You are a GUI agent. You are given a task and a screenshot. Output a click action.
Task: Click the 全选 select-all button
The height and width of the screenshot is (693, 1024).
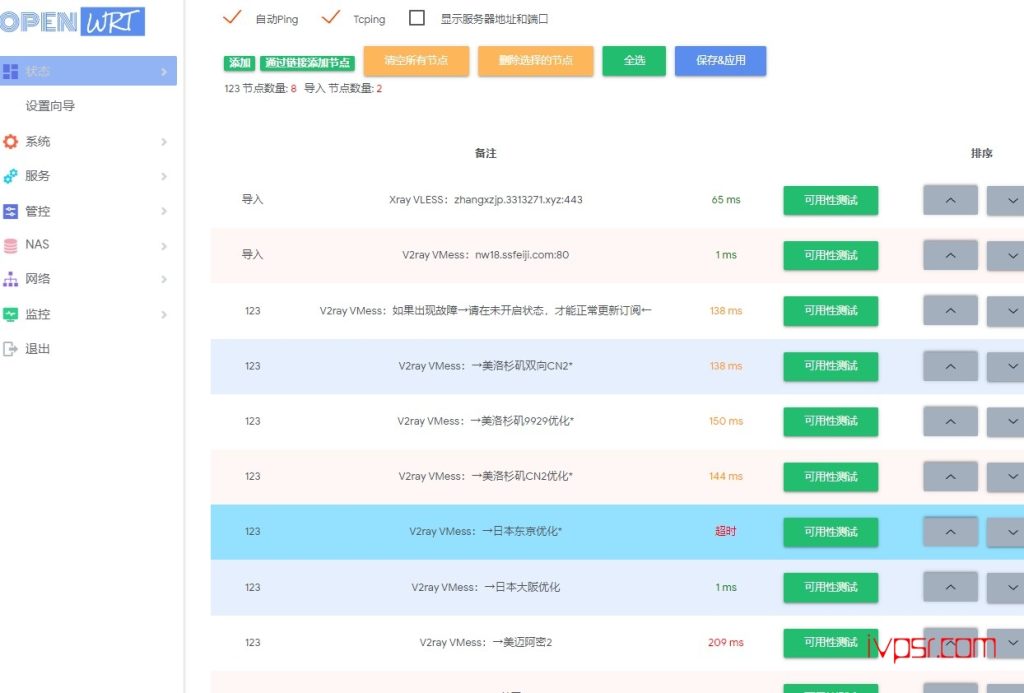(634, 61)
